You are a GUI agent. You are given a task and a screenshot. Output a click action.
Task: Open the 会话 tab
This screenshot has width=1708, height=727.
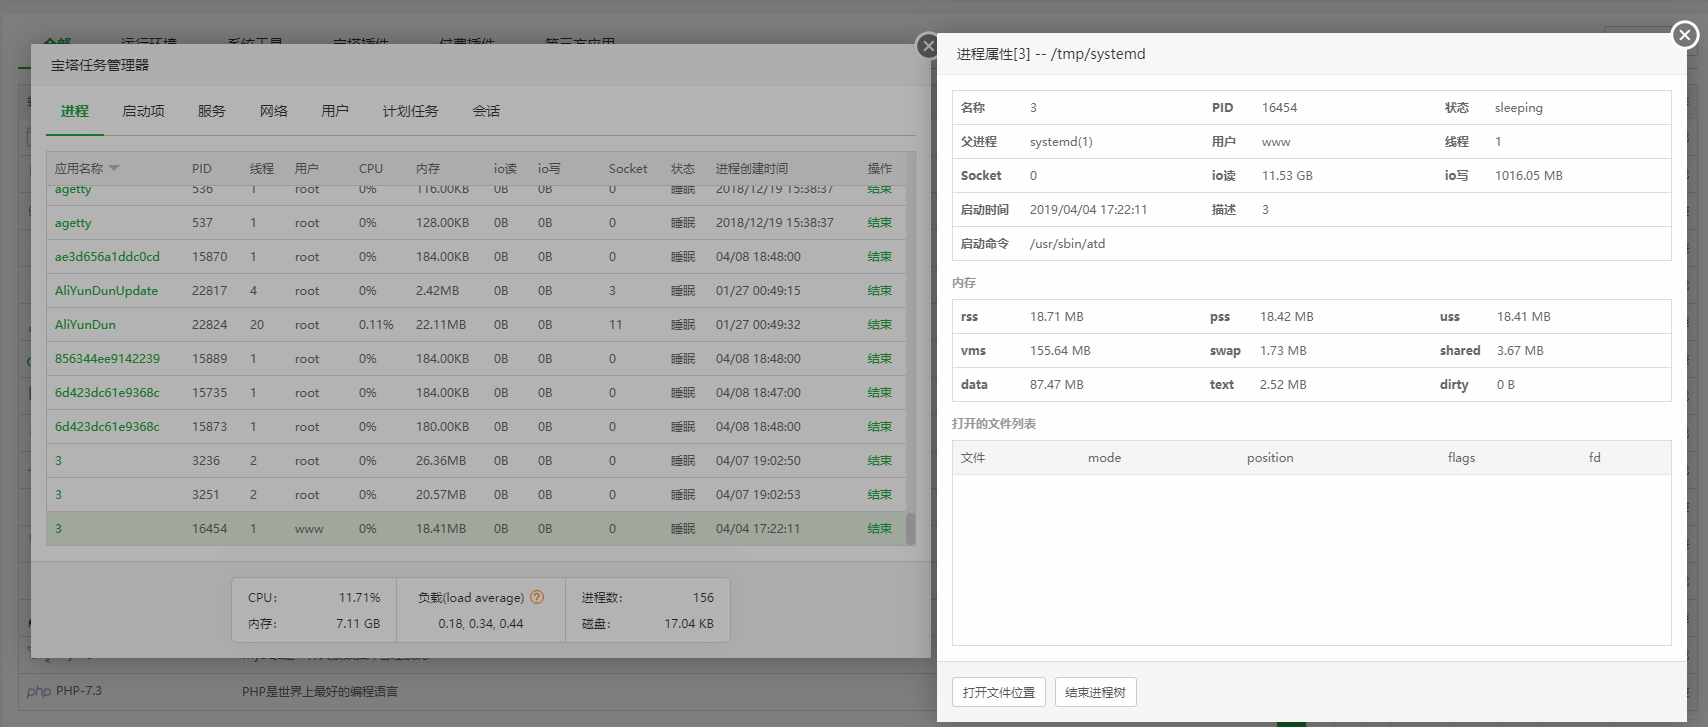pyautogui.click(x=487, y=111)
